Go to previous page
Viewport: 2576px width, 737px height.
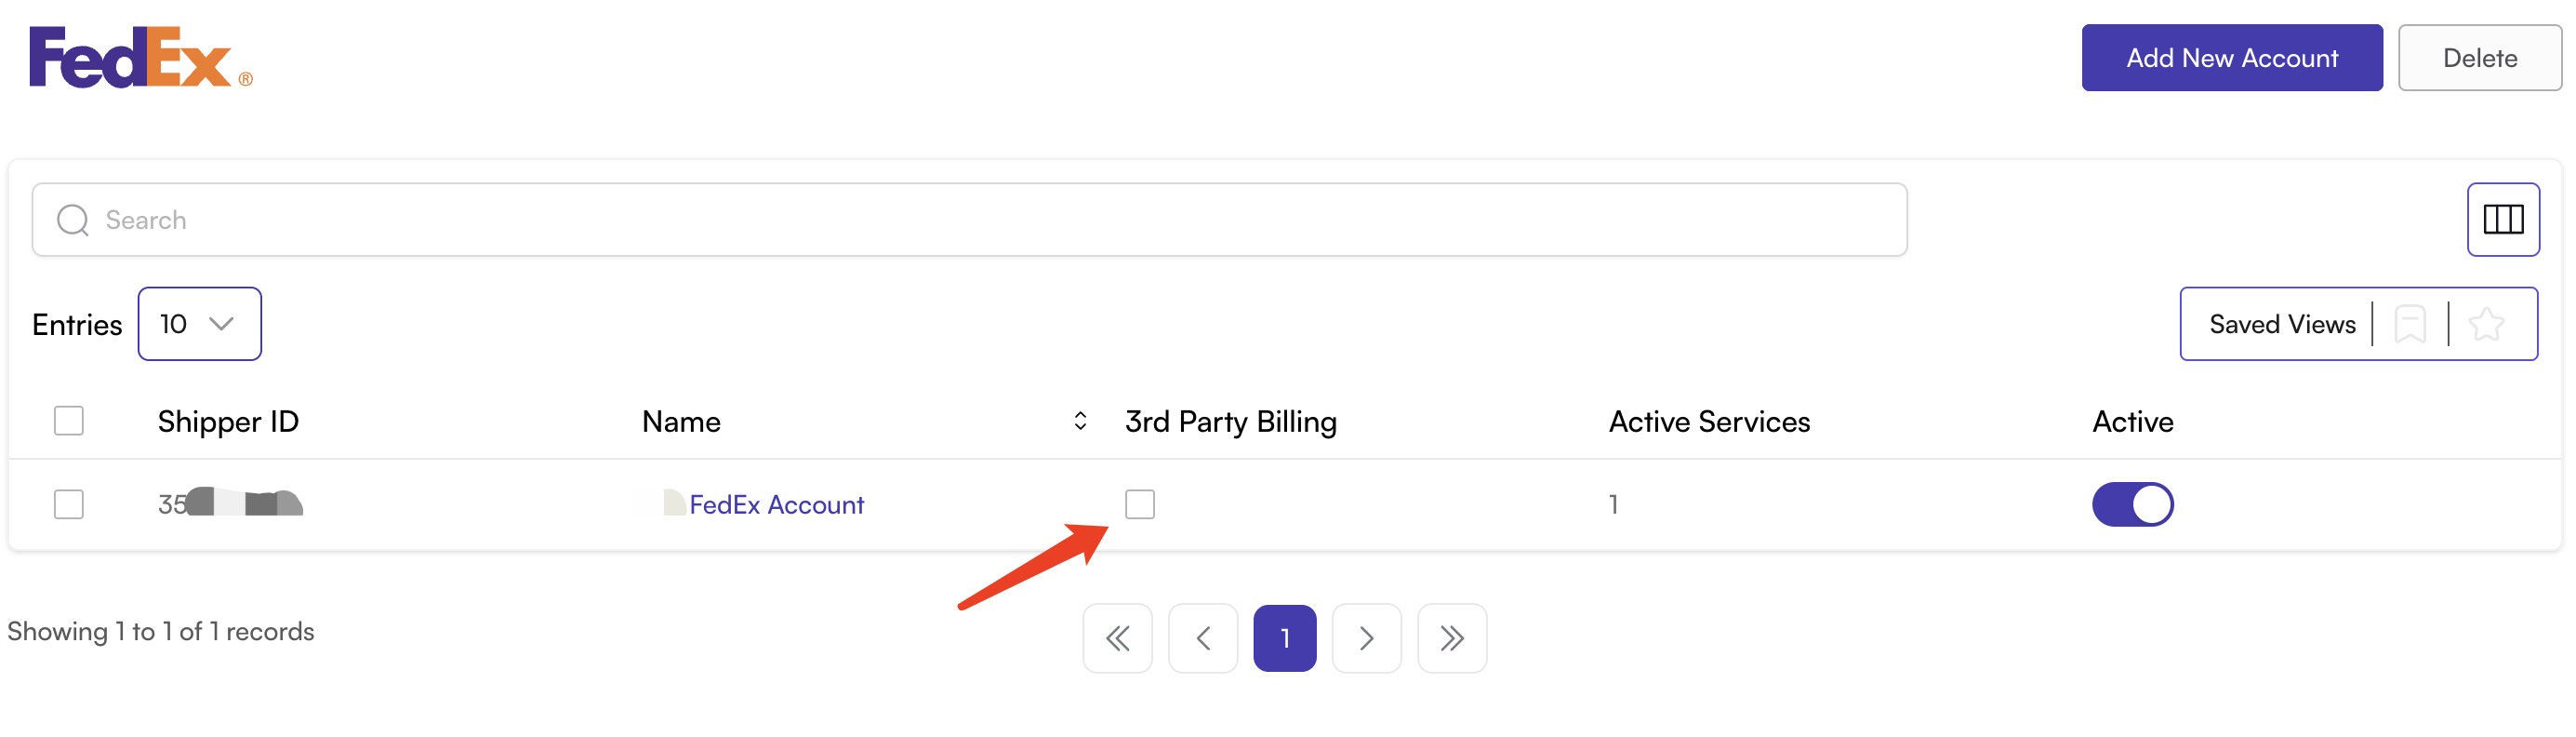(x=1203, y=638)
